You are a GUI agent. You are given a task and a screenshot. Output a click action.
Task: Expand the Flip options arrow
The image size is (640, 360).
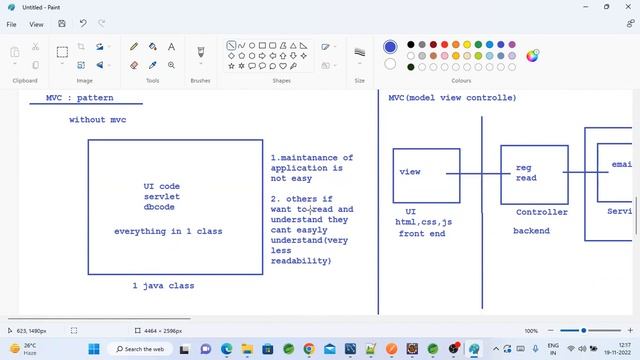coord(109,65)
